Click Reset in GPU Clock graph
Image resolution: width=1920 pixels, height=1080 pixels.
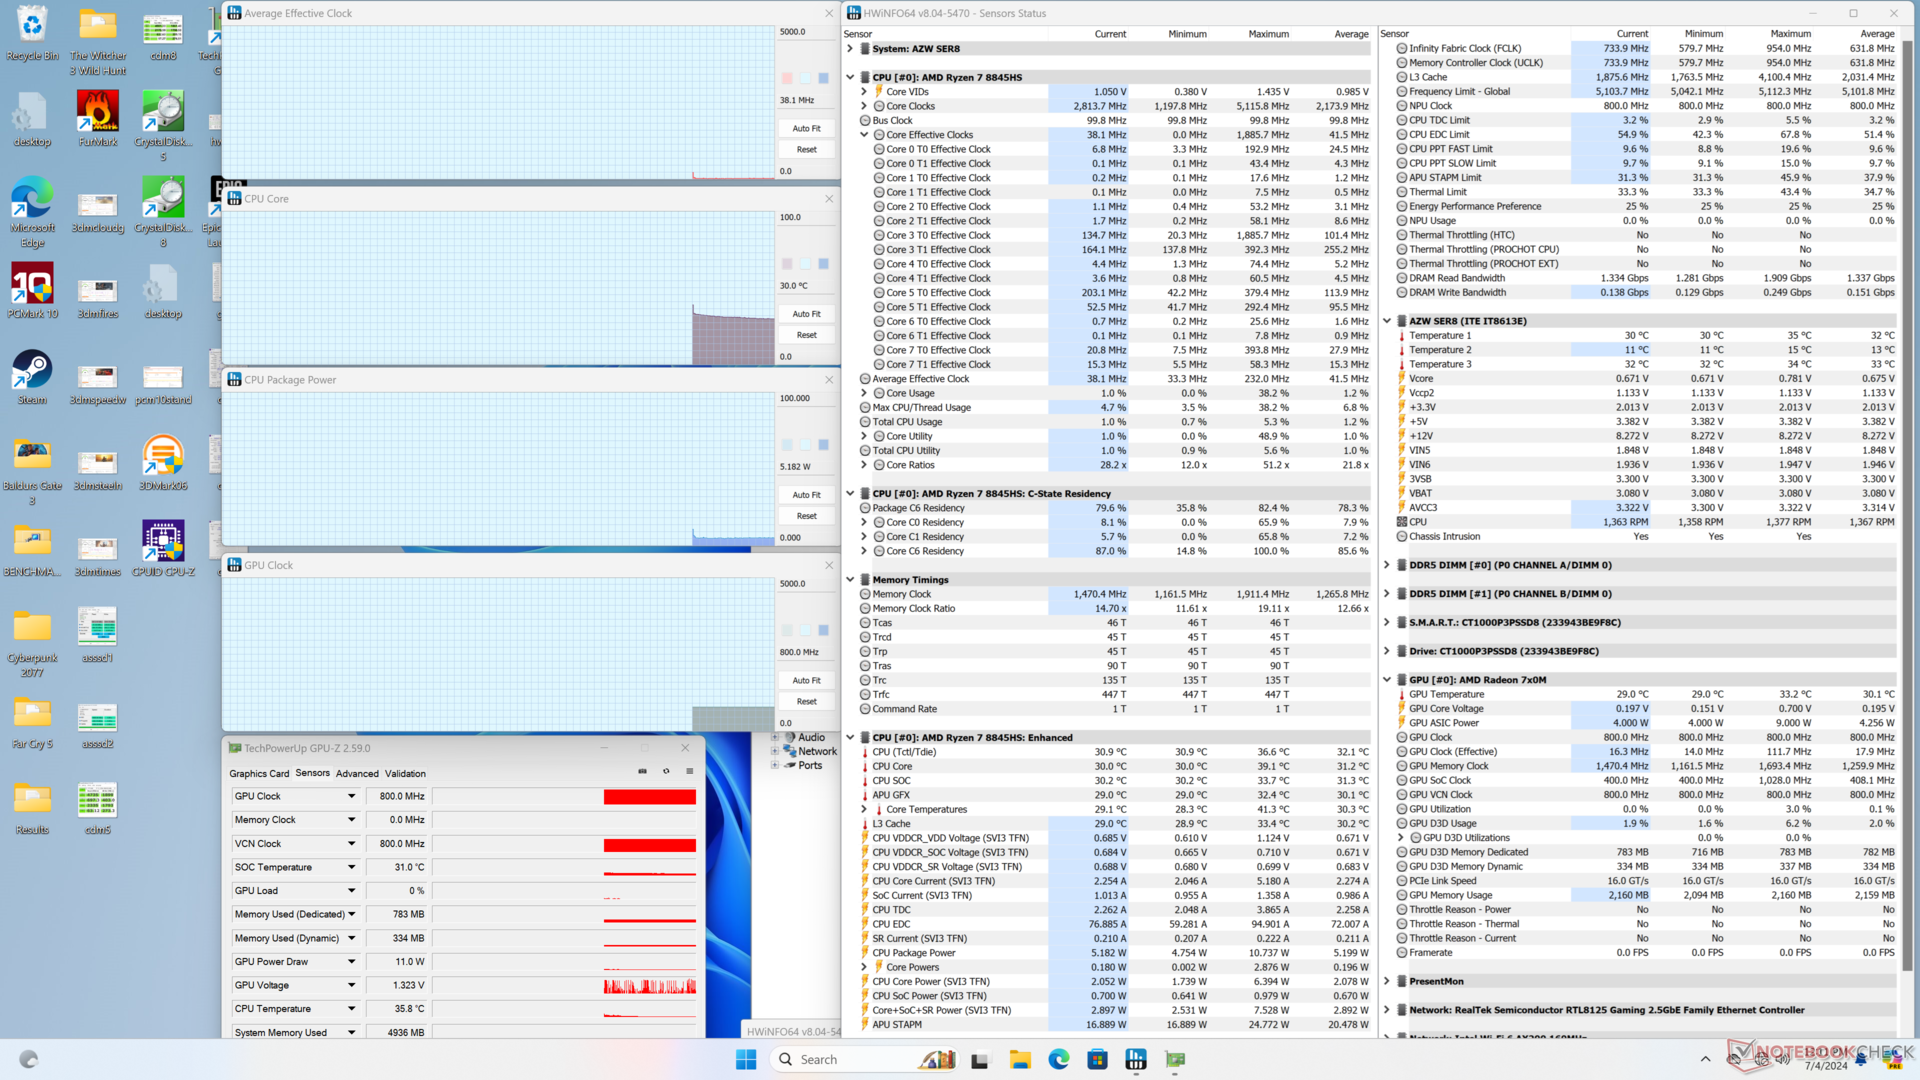pyautogui.click(x=806, y=702)
